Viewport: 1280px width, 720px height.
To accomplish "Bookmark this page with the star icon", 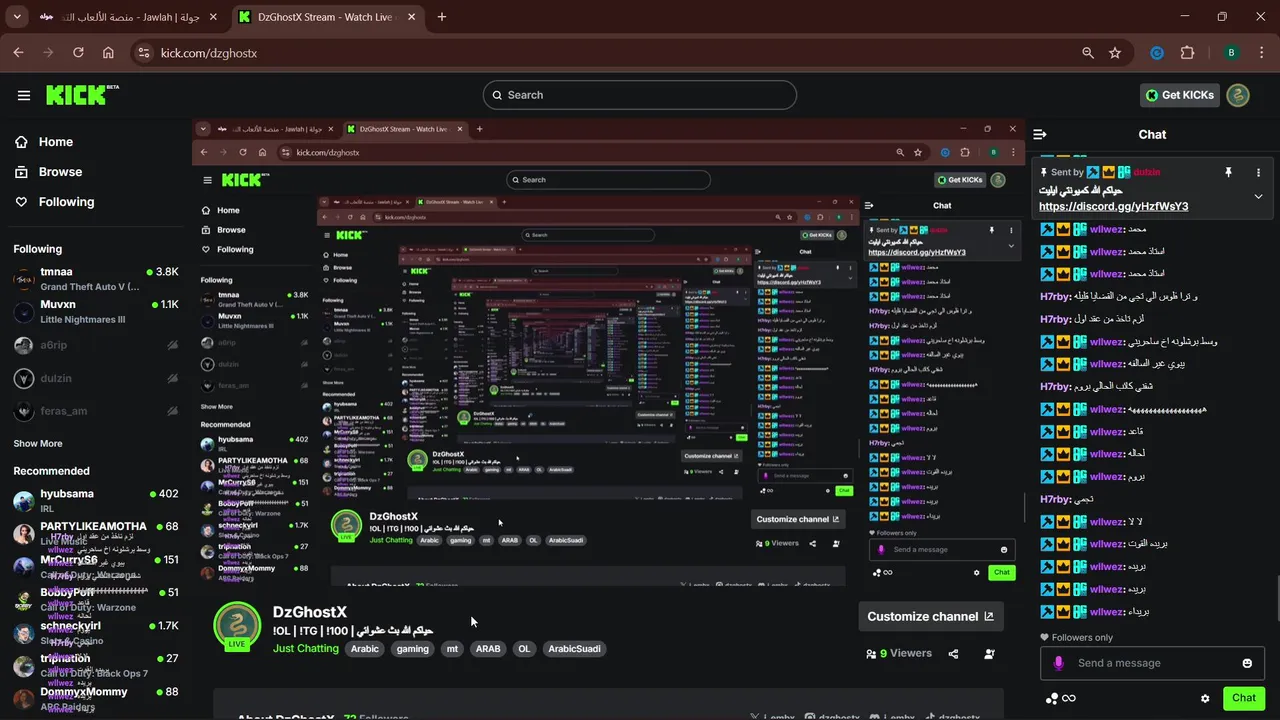I will pos(1115,53).
